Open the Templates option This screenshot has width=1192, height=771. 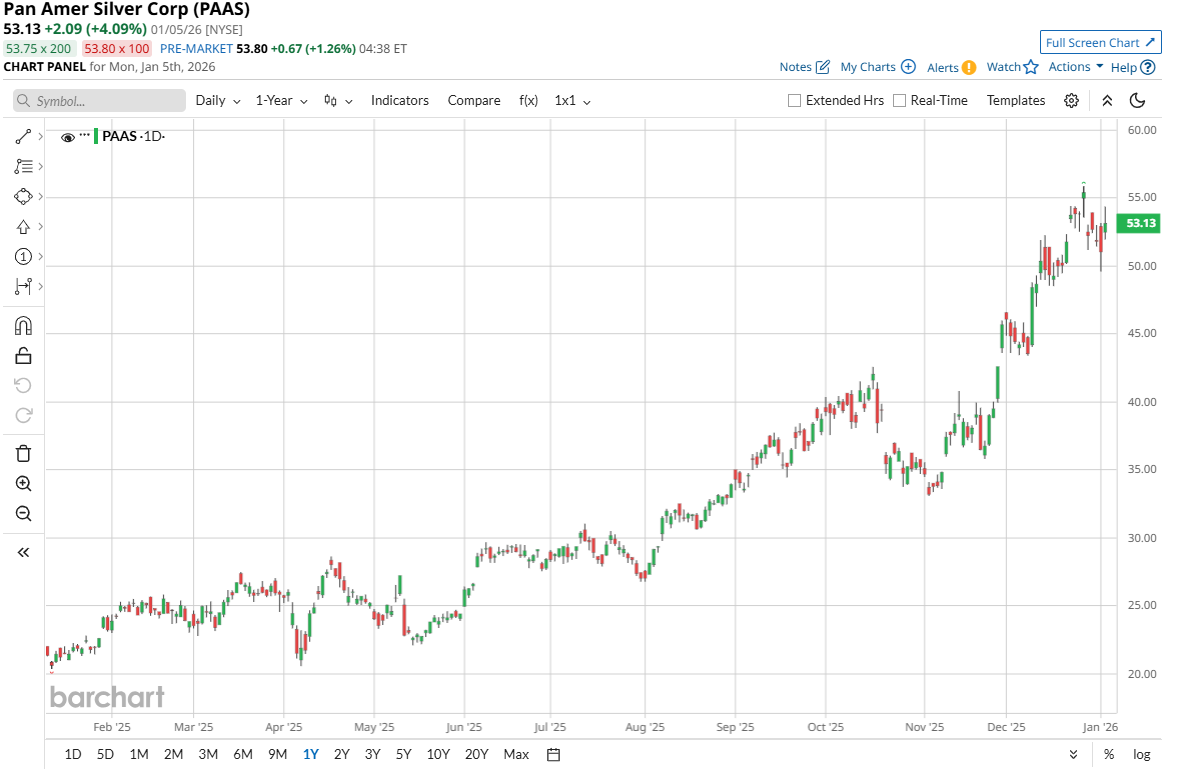(1015, 101)
